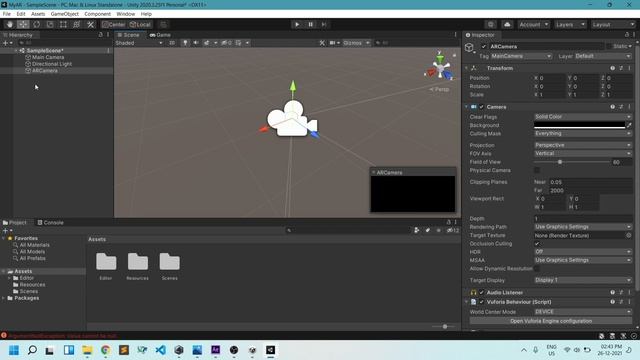Select the Hand tool in toolbar
Screen dimensions: 640x360
pos(9,24)
